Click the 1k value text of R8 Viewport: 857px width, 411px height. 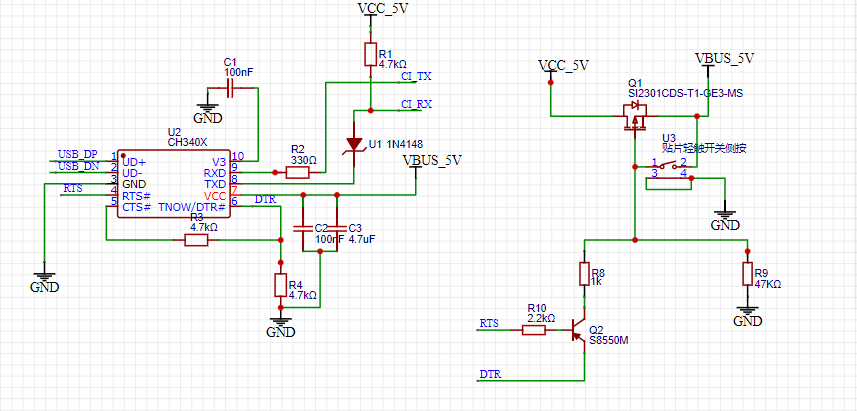click(597, 280)
